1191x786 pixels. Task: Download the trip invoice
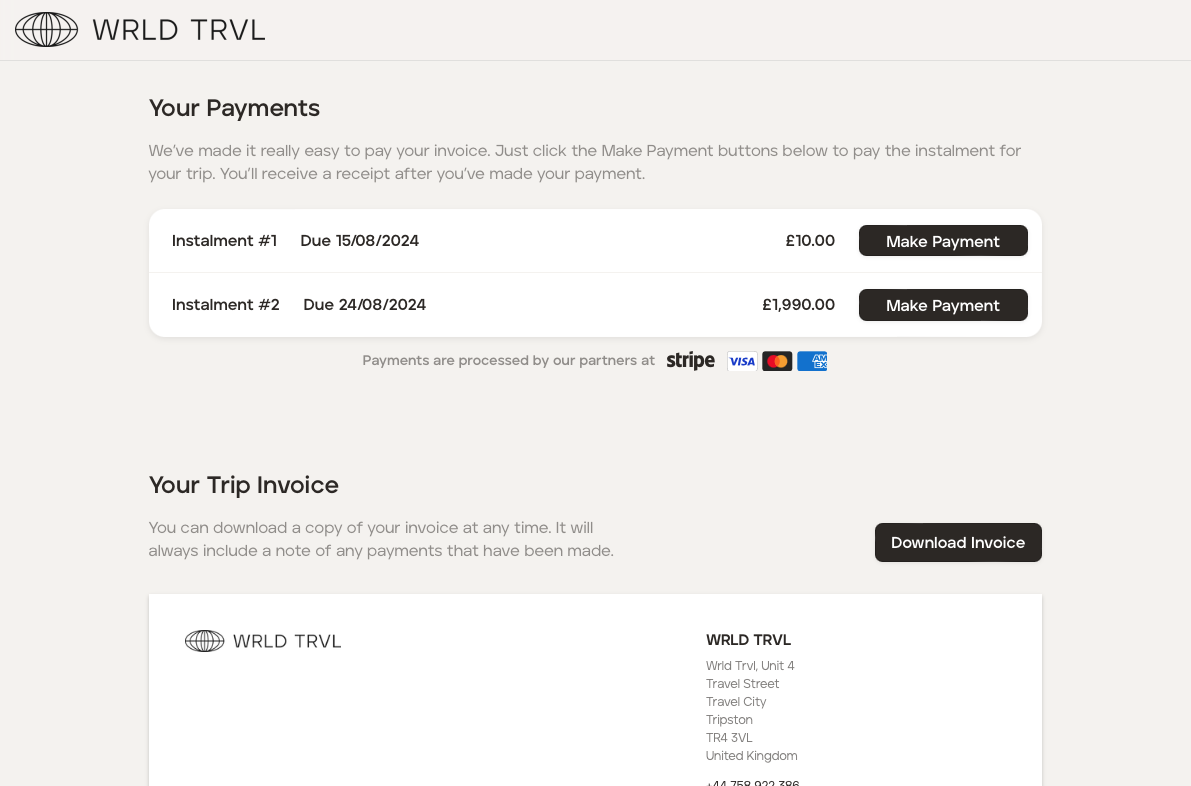click(x=957, y=542)
